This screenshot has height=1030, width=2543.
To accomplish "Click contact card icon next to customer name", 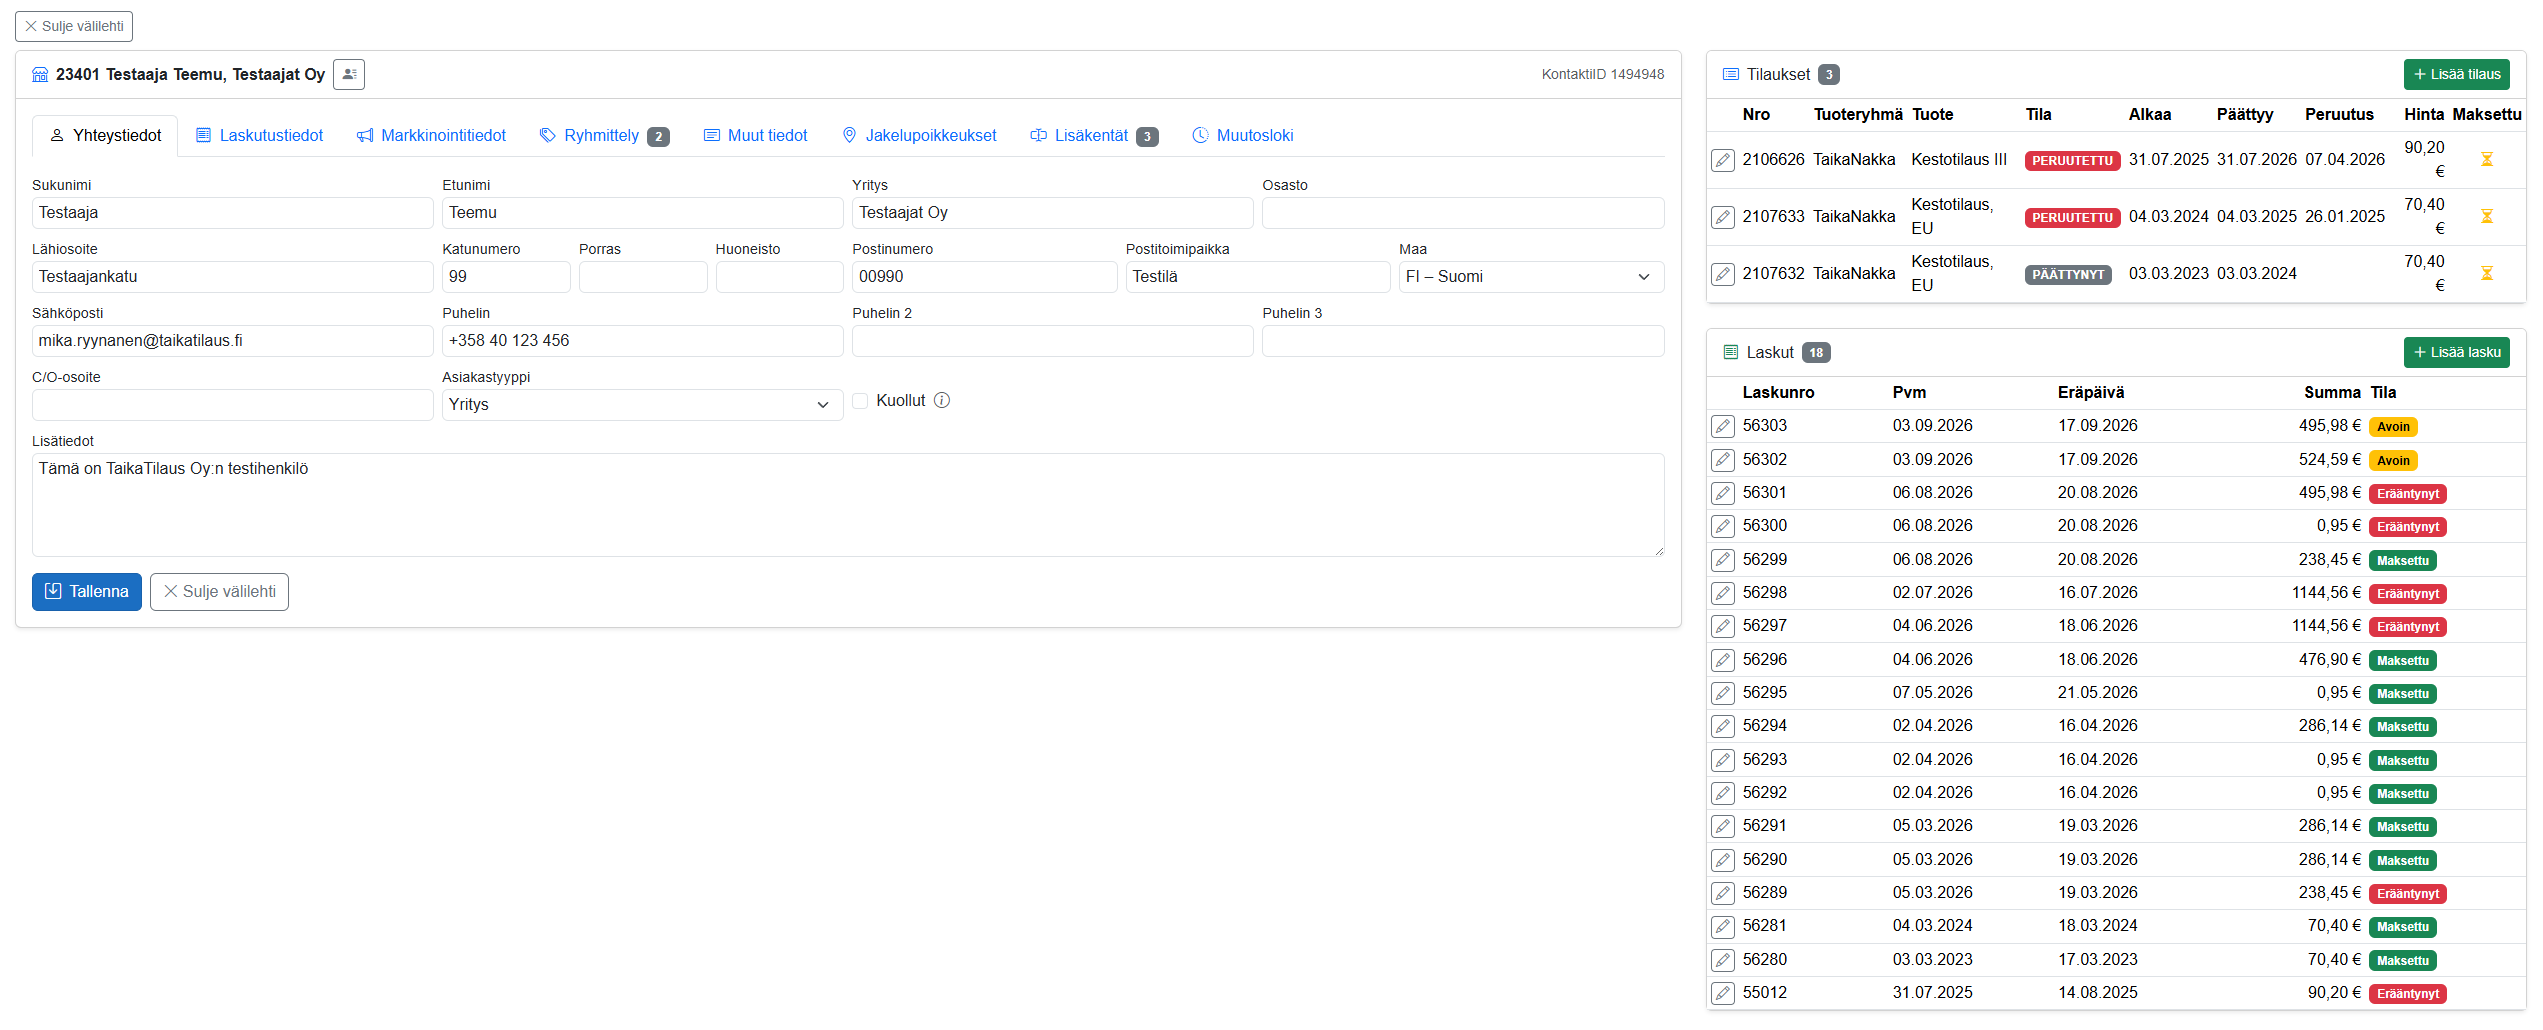I will [349, 74].
